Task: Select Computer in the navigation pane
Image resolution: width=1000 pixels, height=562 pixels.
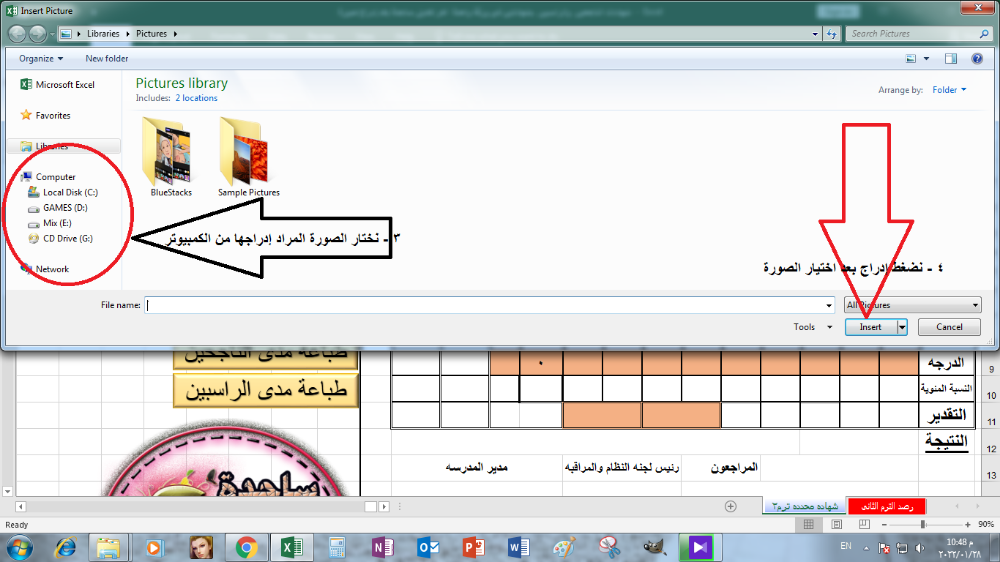Action: (48, 177)
